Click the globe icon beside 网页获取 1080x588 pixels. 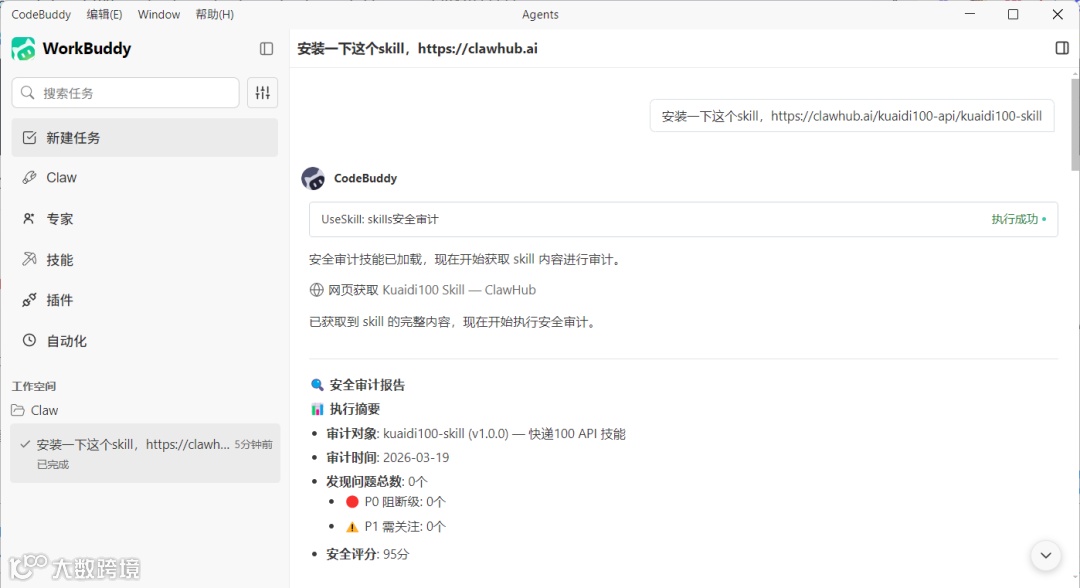click(316, 290)
